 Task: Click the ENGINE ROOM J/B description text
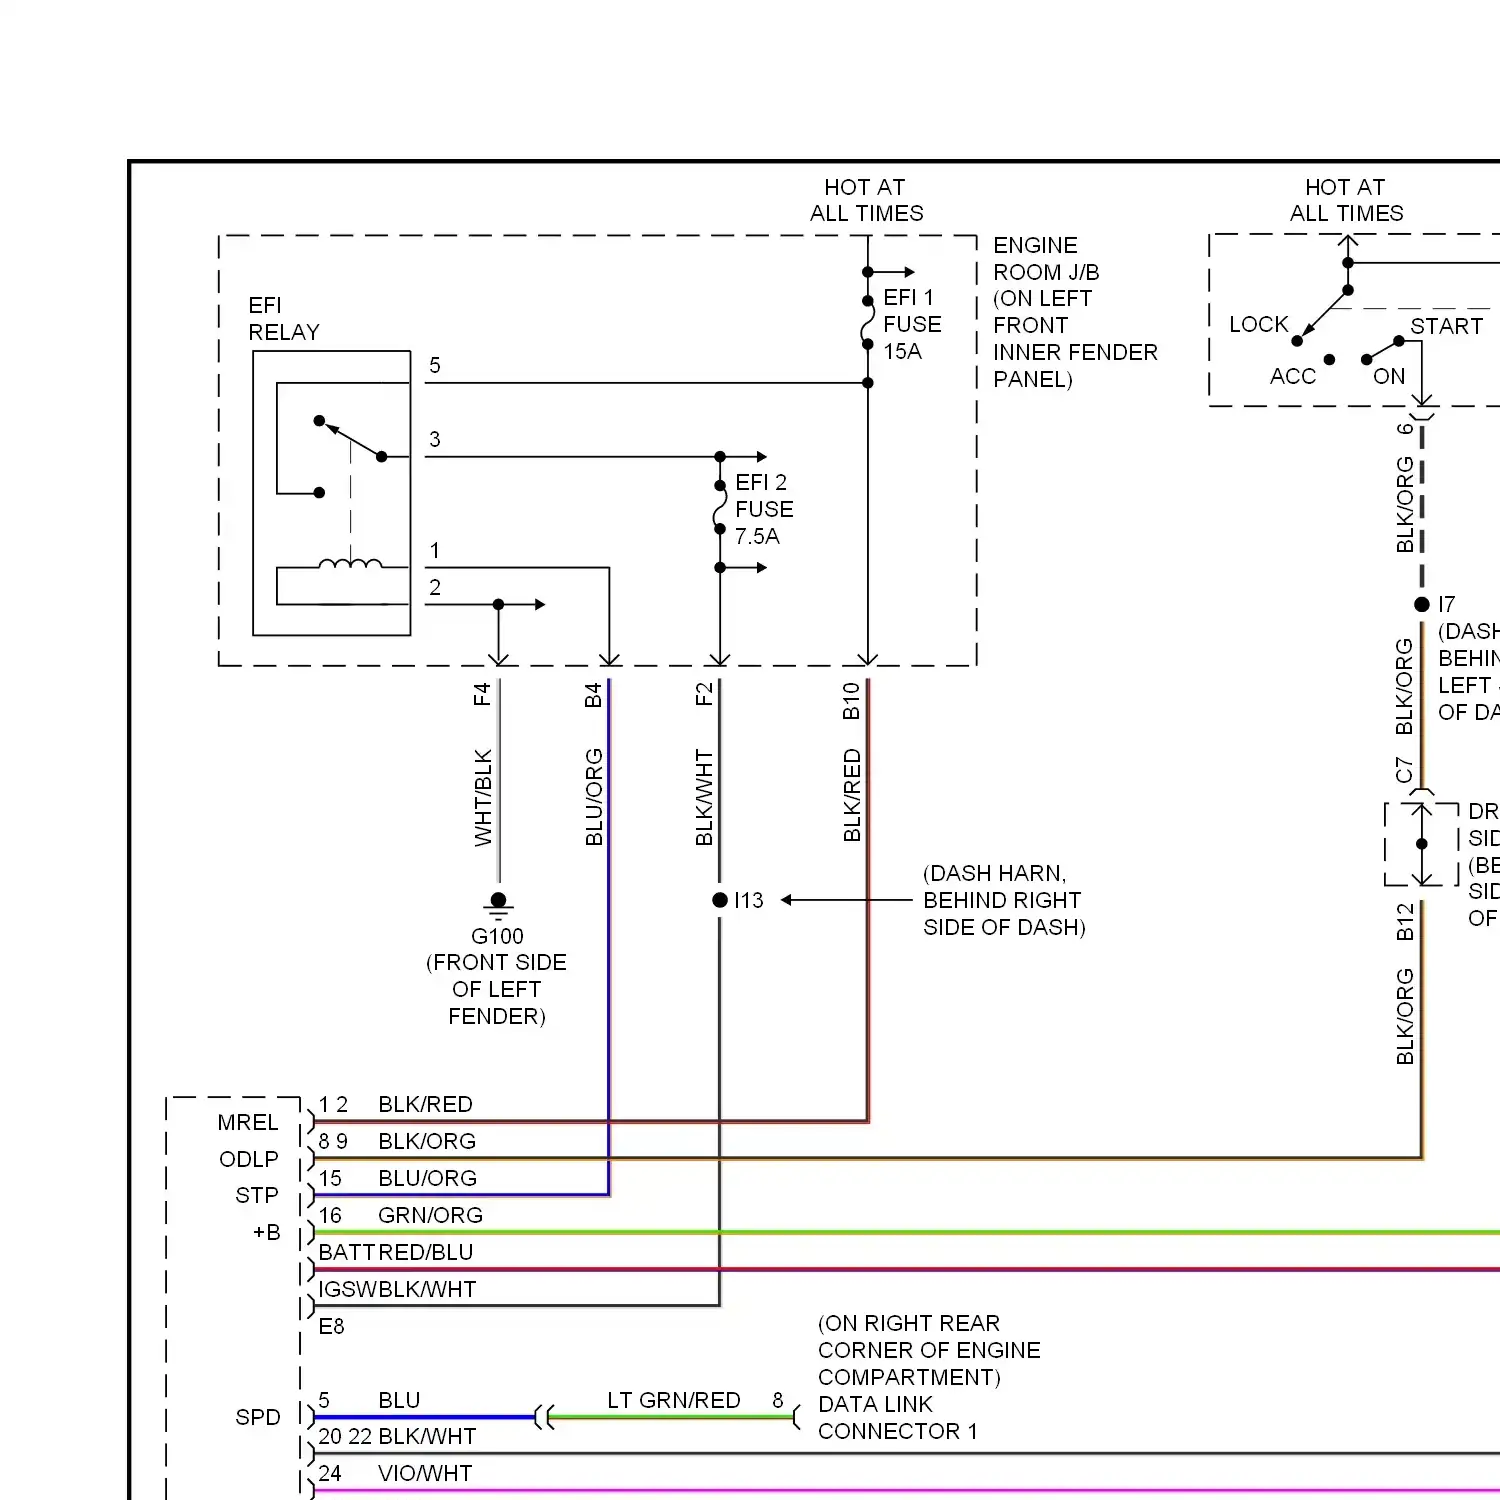1074,312
